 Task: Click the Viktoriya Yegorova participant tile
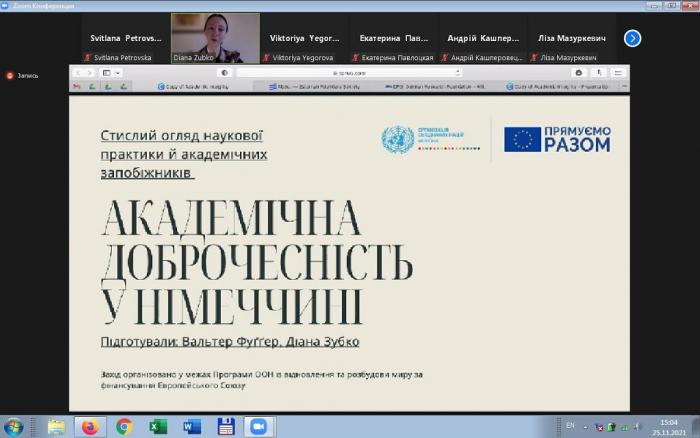click(x=305, y=38)
